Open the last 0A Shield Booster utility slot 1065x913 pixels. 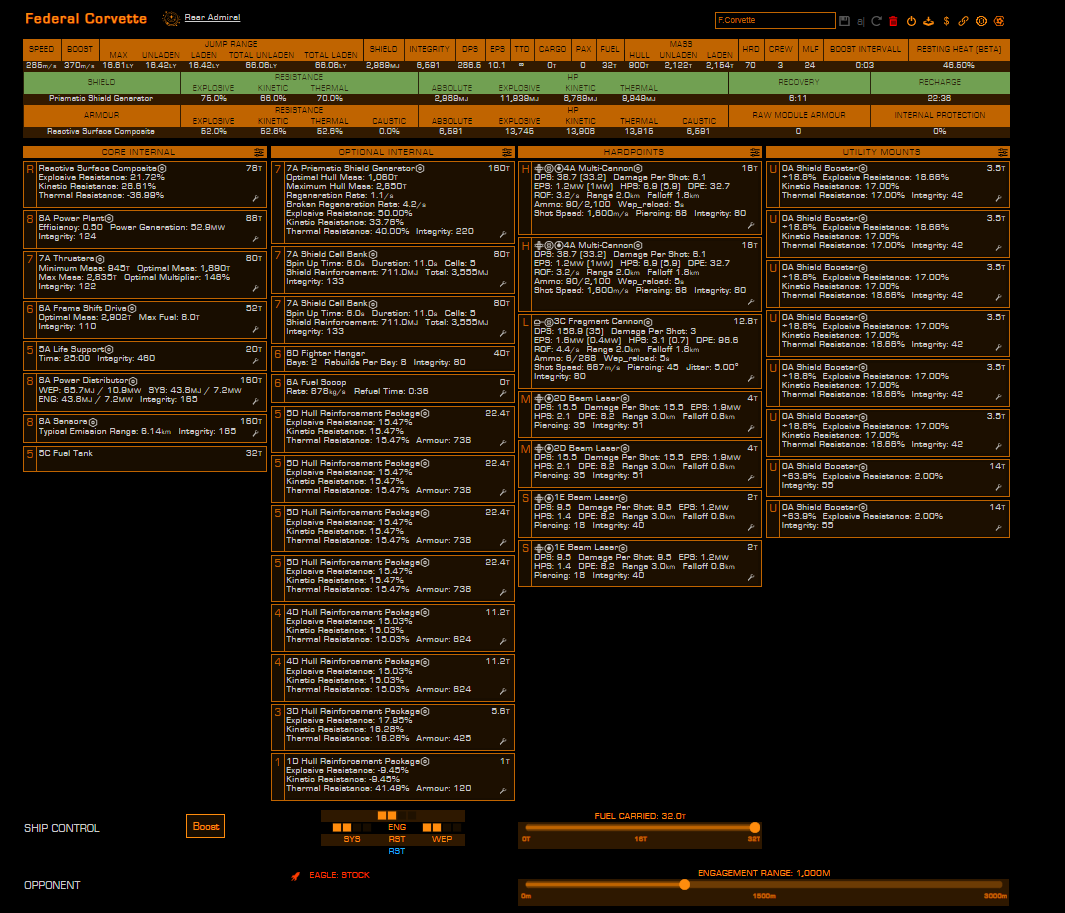pyautogui.click(x=888, y=519)
